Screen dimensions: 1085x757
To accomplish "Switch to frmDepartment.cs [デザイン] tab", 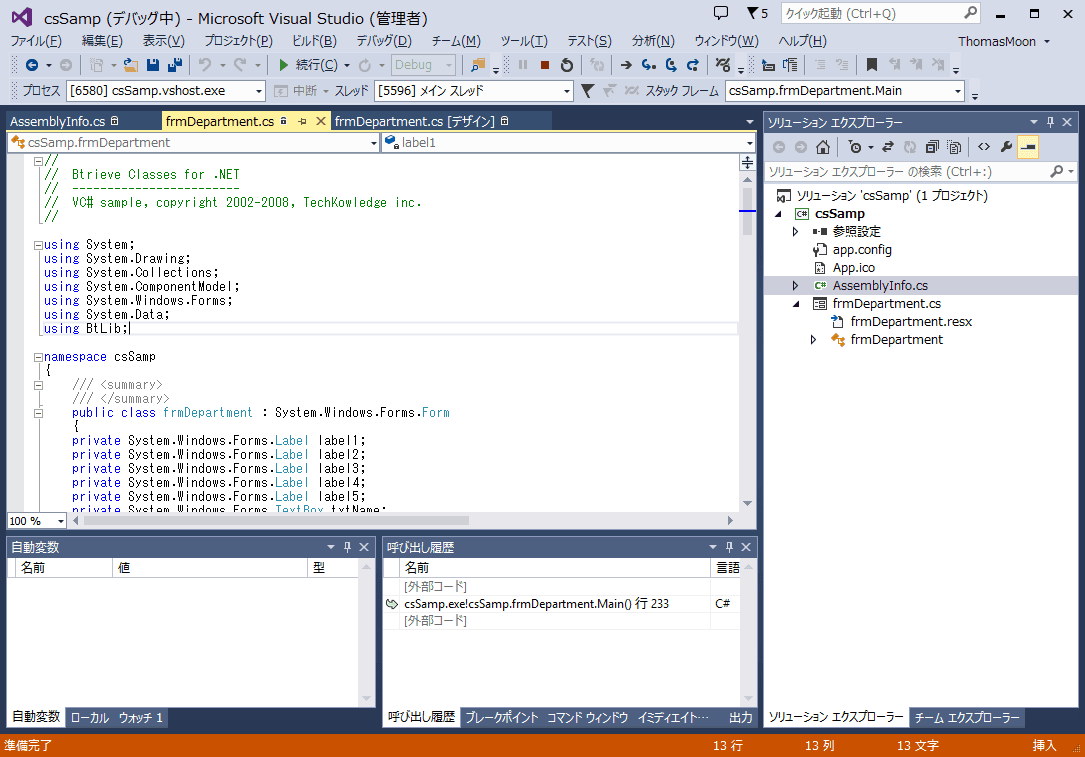I will [414, 122].
